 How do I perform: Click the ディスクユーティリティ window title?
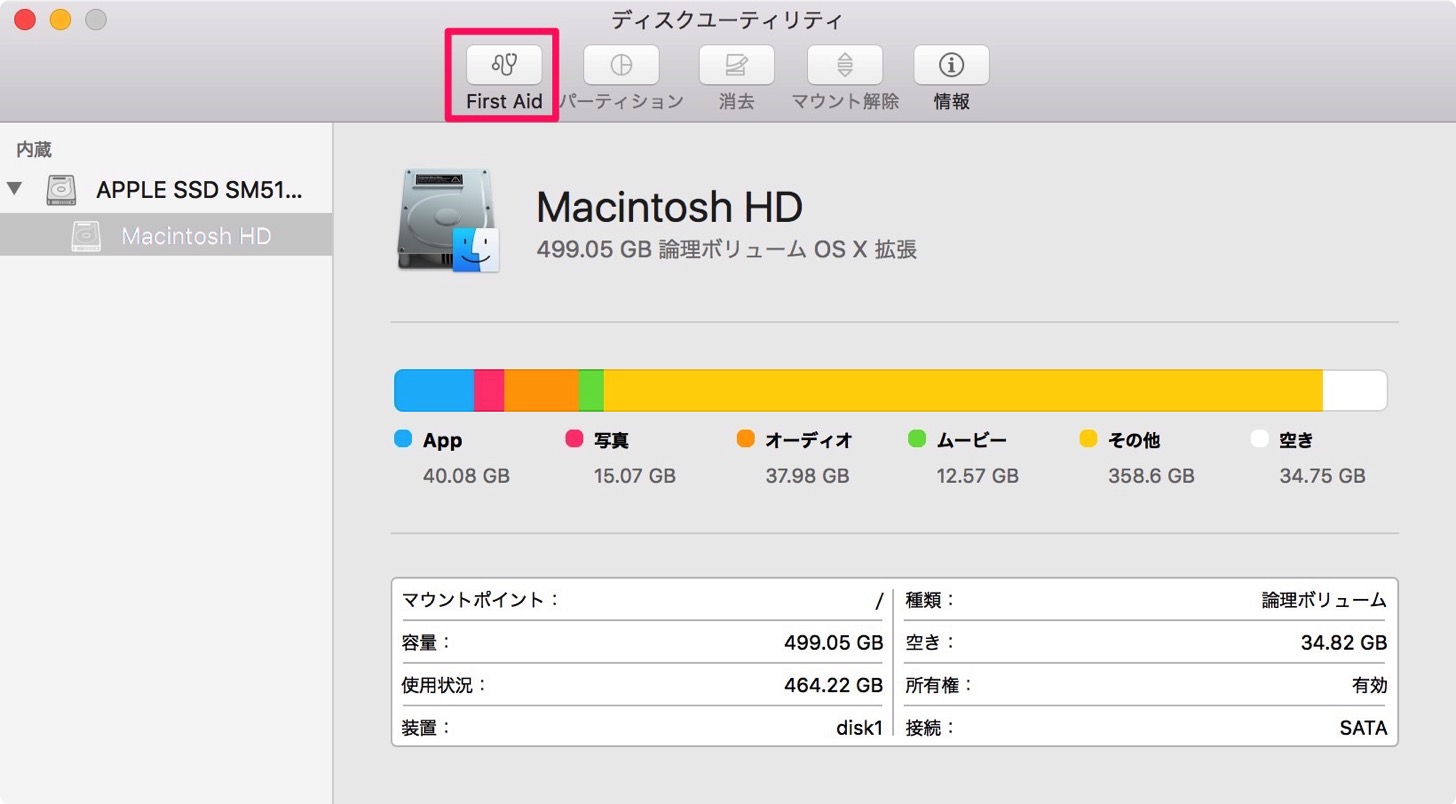[x=727, y=19]
